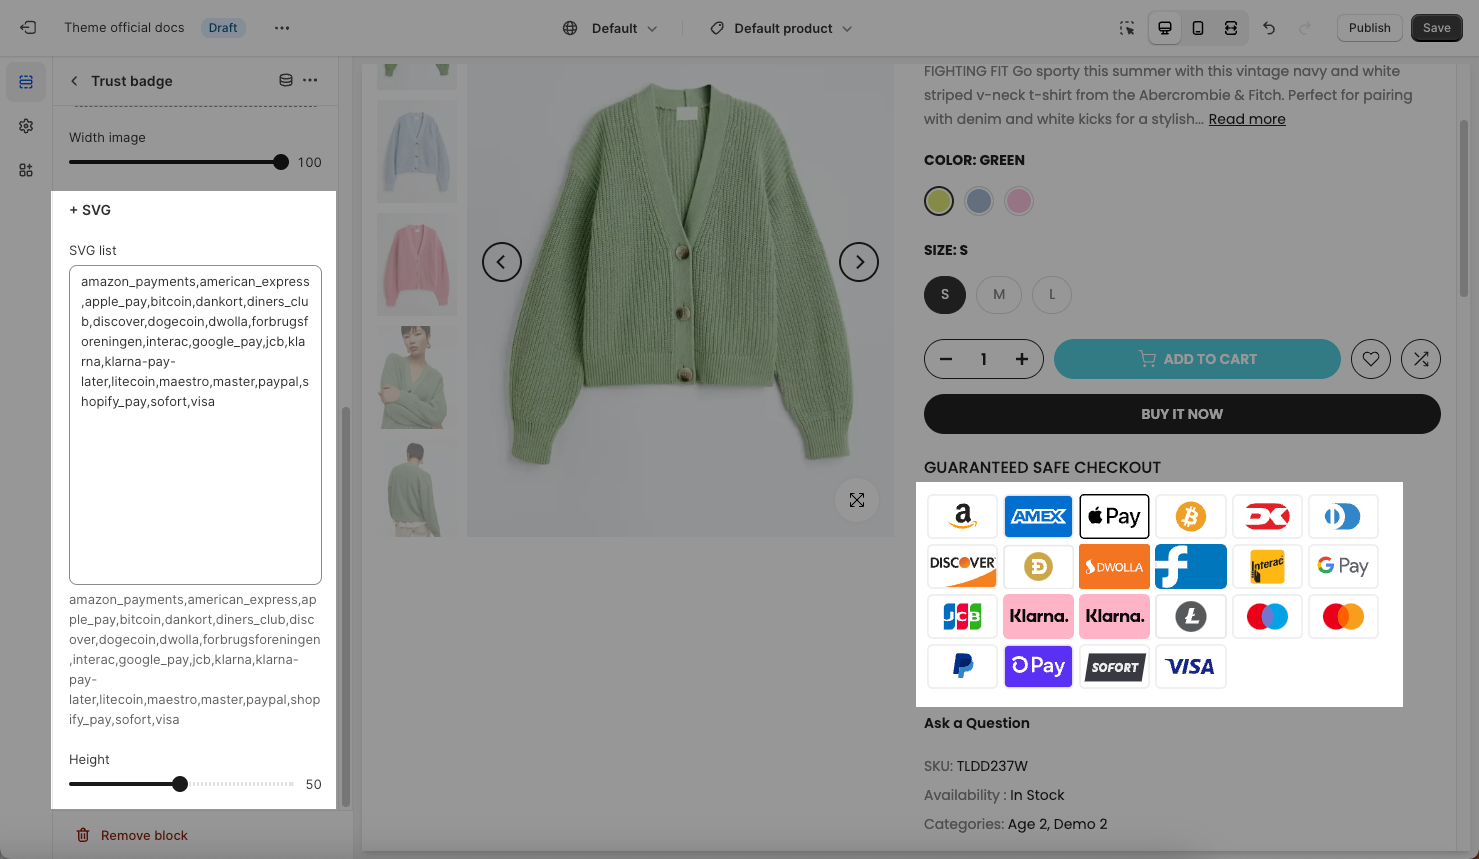Click the redo icon

(x=1305, y=28)
